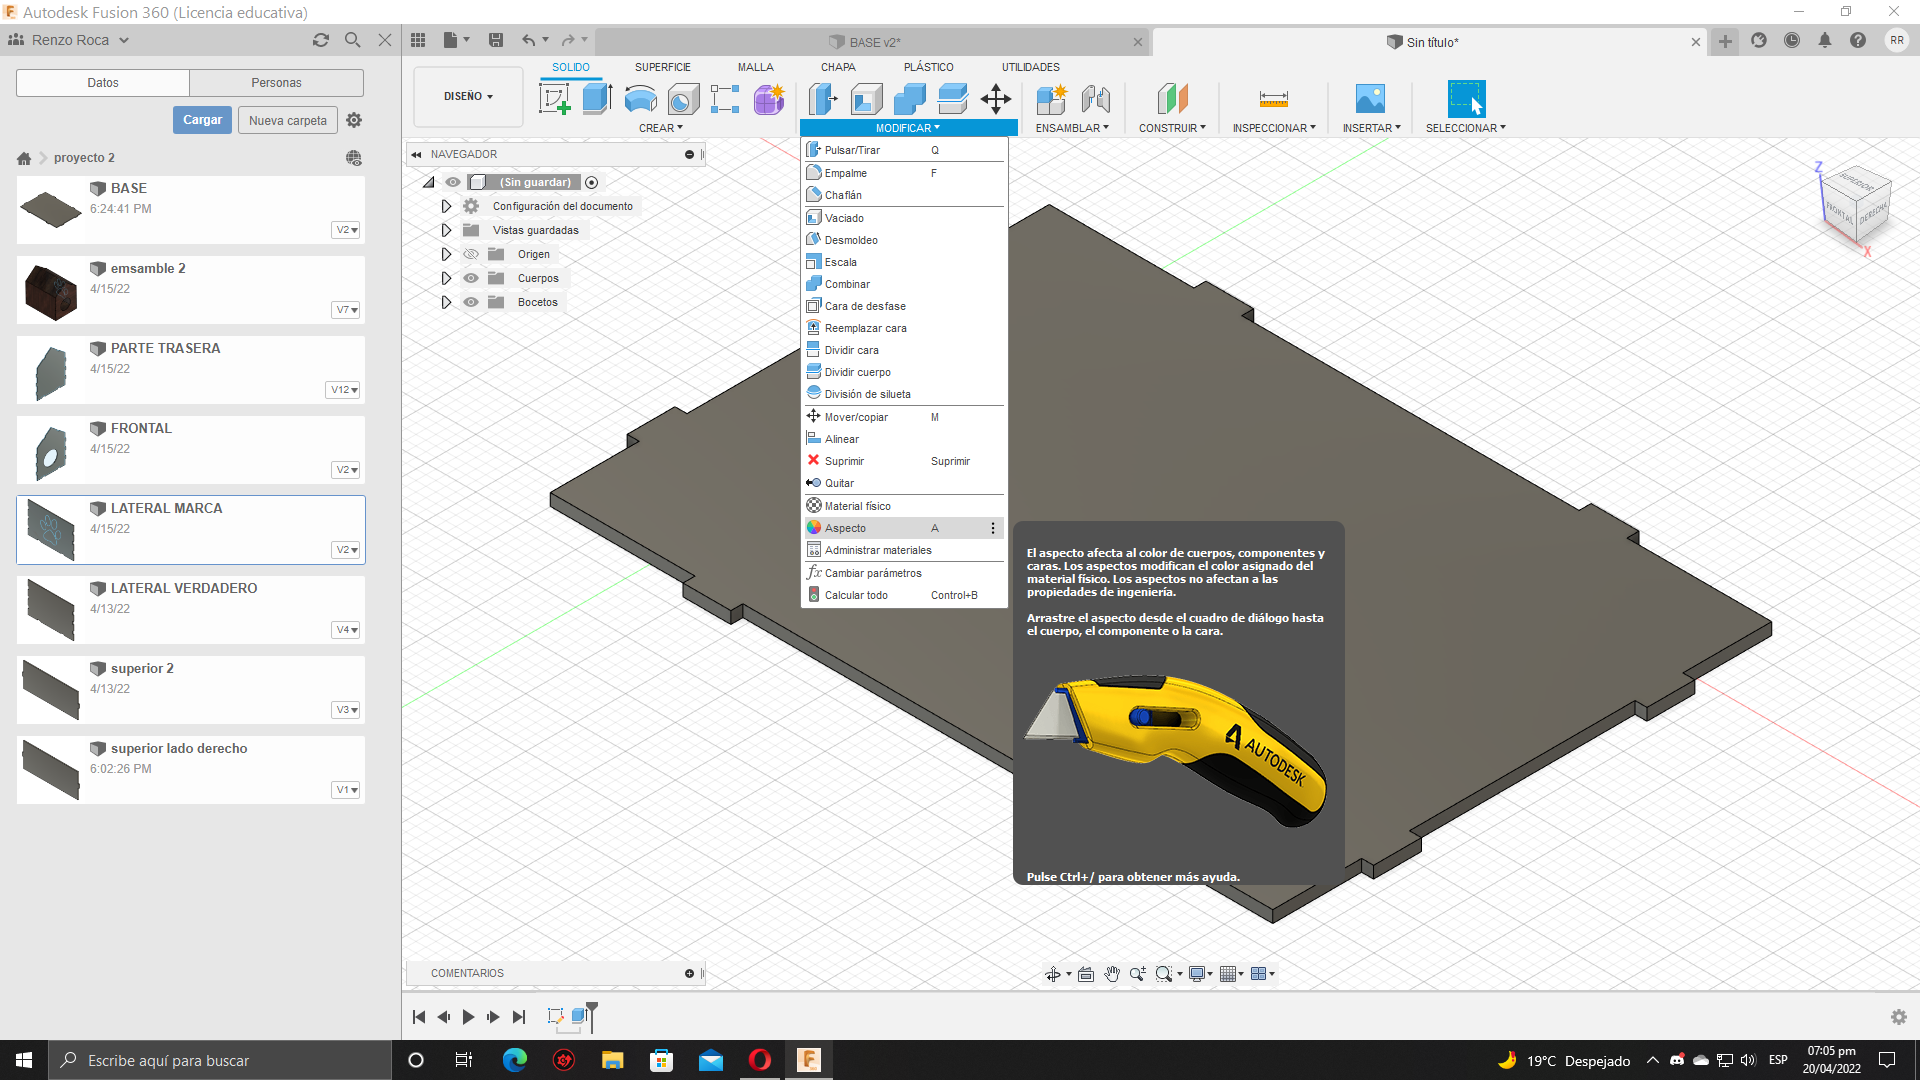The width and height of the screenshot is (1920, 1080).
Task: Activate radio button next to Sin guardar
Action: pos(592,182)
